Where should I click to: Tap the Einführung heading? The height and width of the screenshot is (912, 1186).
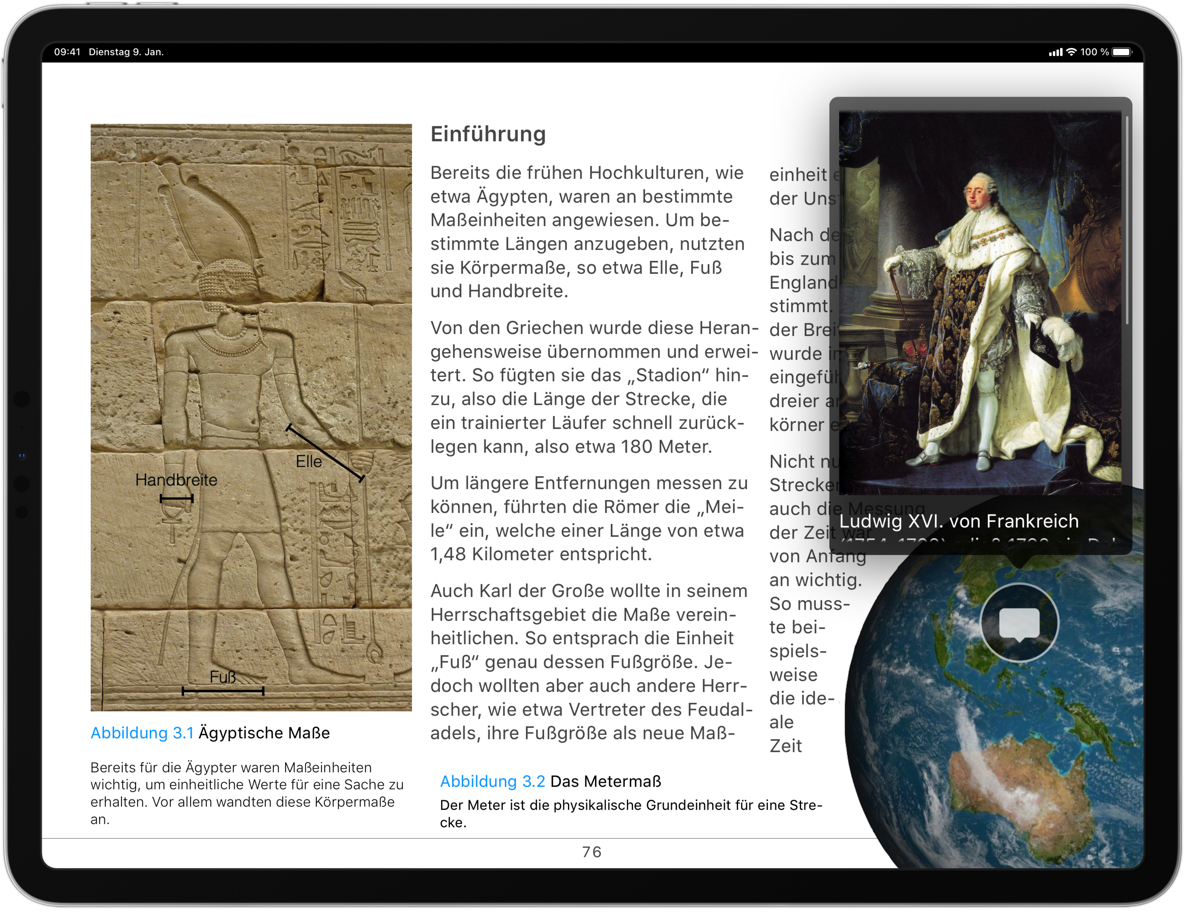tap(488, 134)
